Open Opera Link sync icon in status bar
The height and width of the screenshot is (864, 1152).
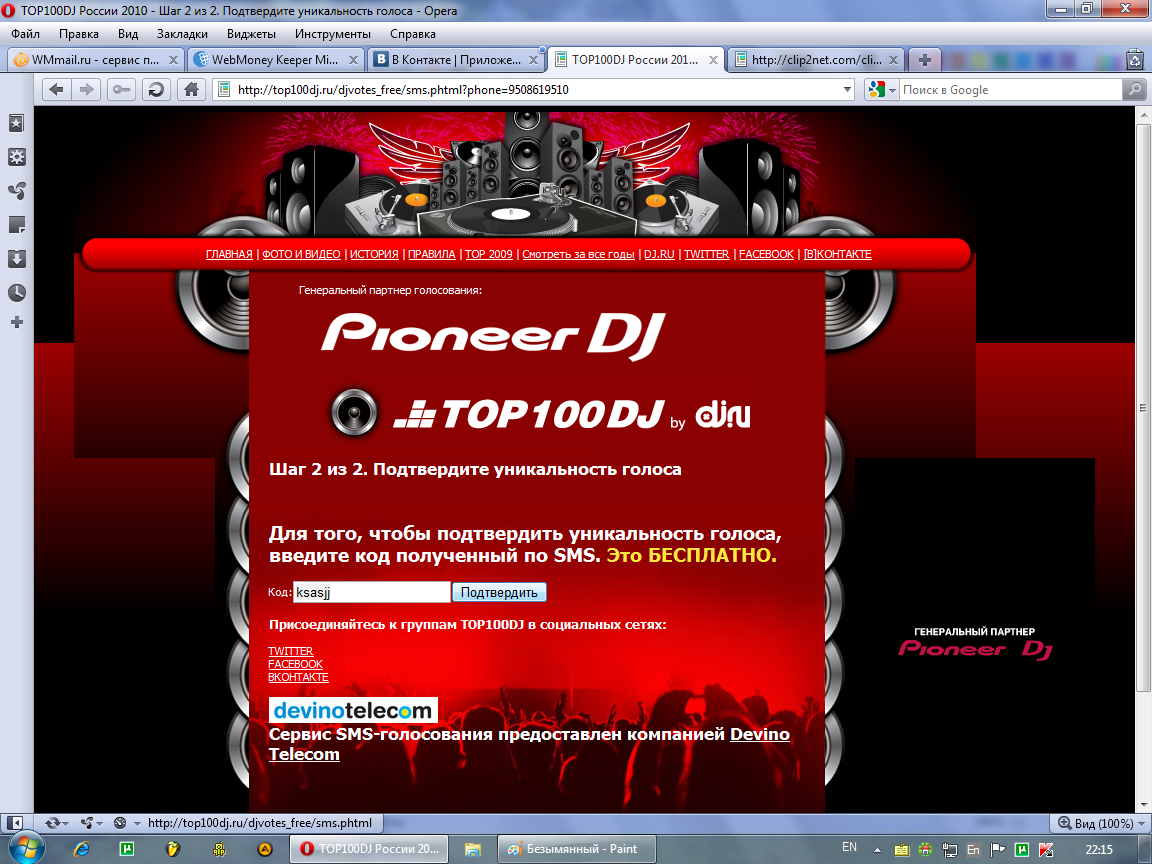(x=52, y=823)
